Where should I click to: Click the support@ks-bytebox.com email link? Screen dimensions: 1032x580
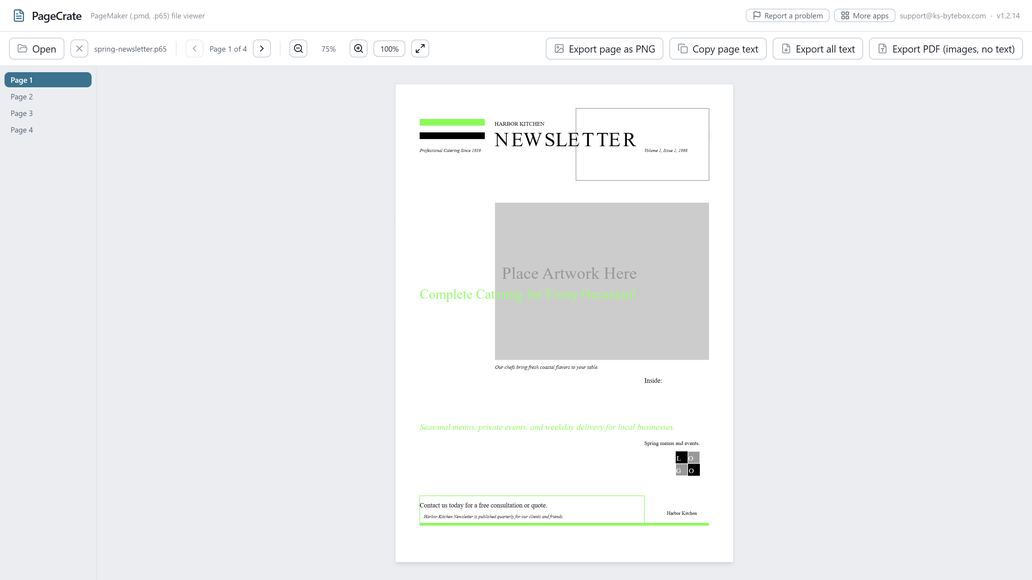(x=942, y=16)
